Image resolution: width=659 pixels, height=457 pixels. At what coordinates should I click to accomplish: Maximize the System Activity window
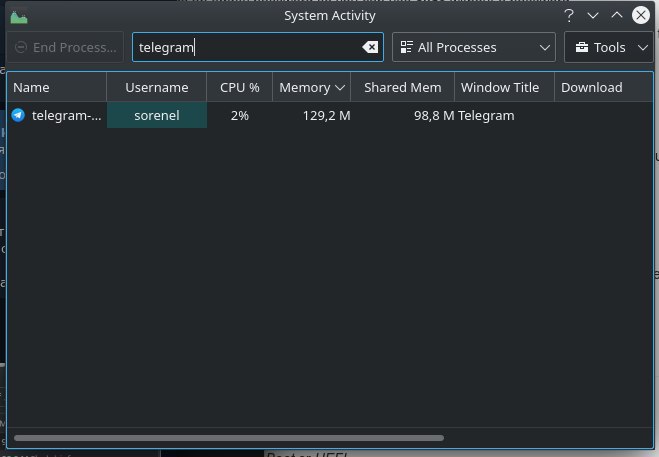[x=617, y=15]
